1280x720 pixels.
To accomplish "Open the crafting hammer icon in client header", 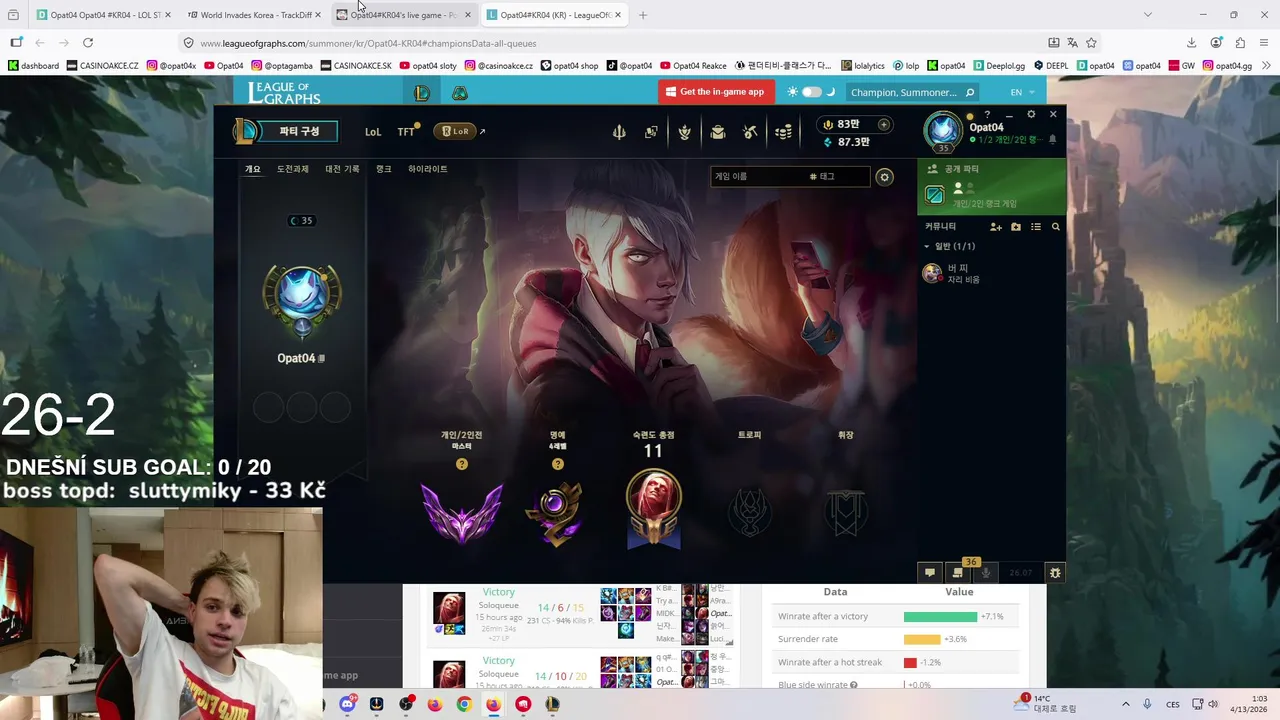I will 751,132.
